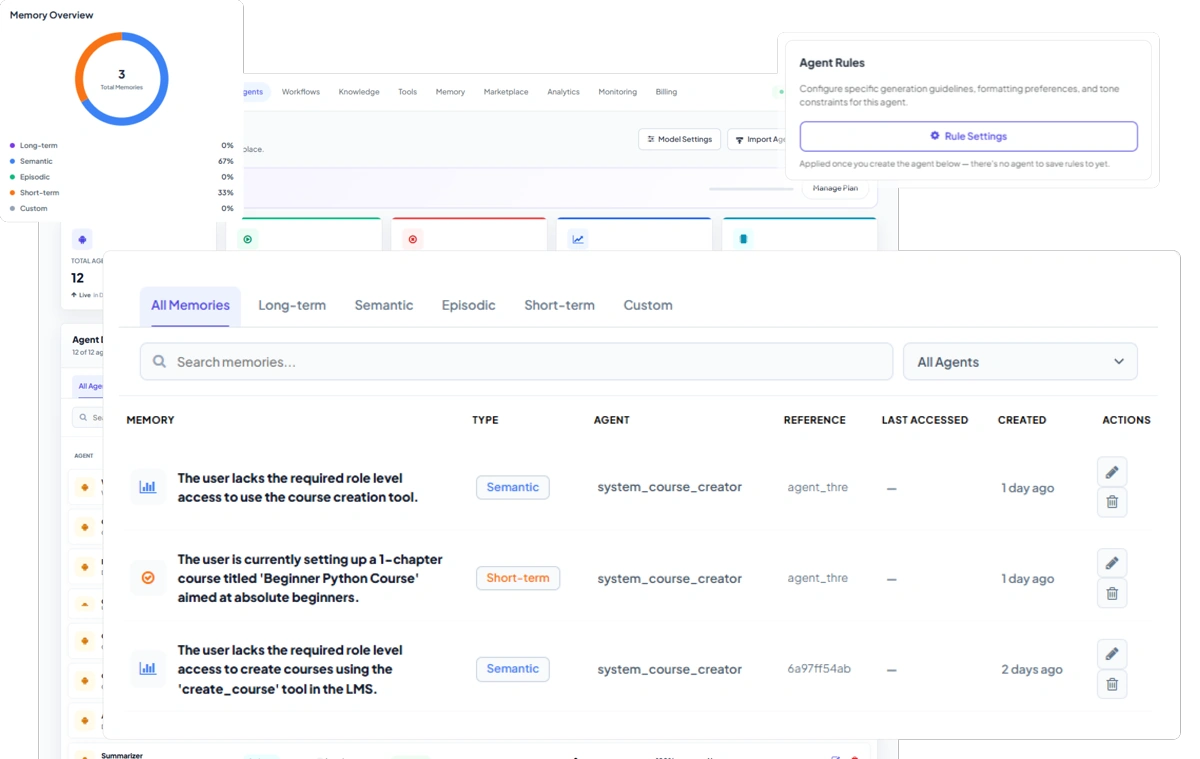The image size is (1200, 759).
Task: Click the chart icon of the first memory
Action: click(148, 487)
